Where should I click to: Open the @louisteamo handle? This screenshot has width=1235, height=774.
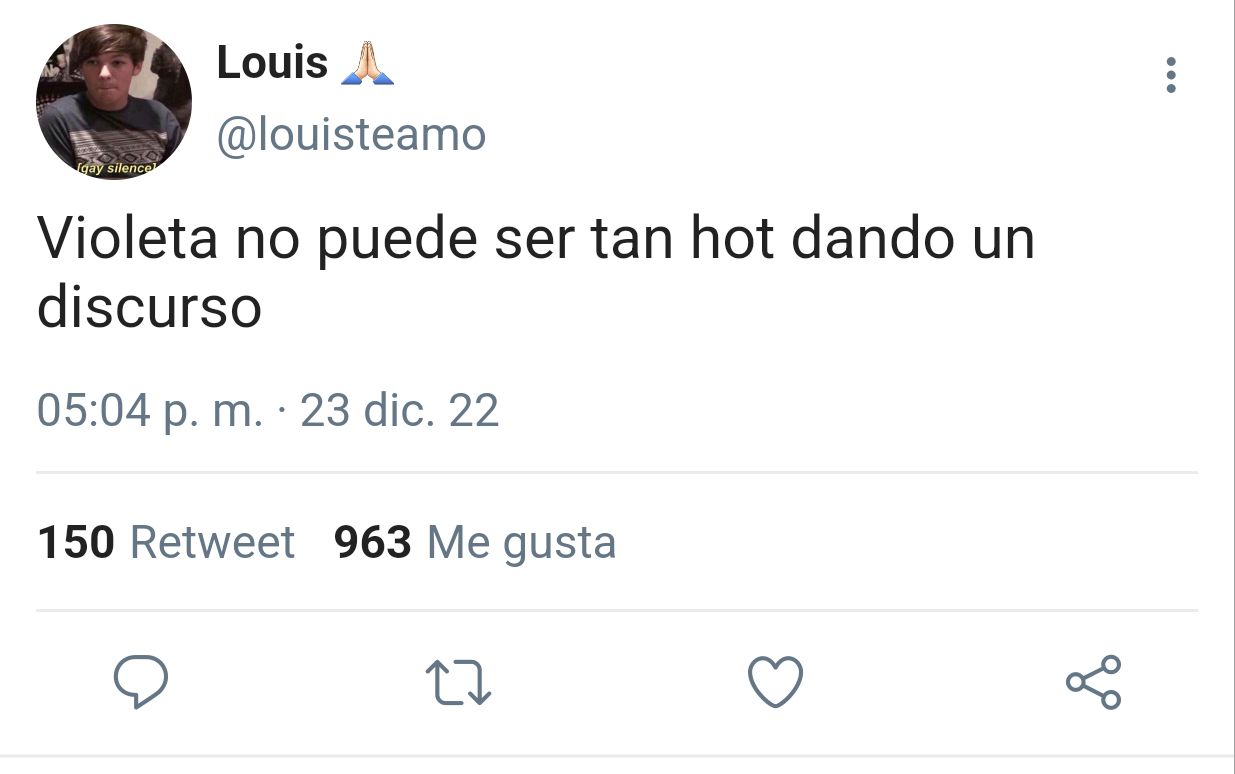click(x=351, y=134)
